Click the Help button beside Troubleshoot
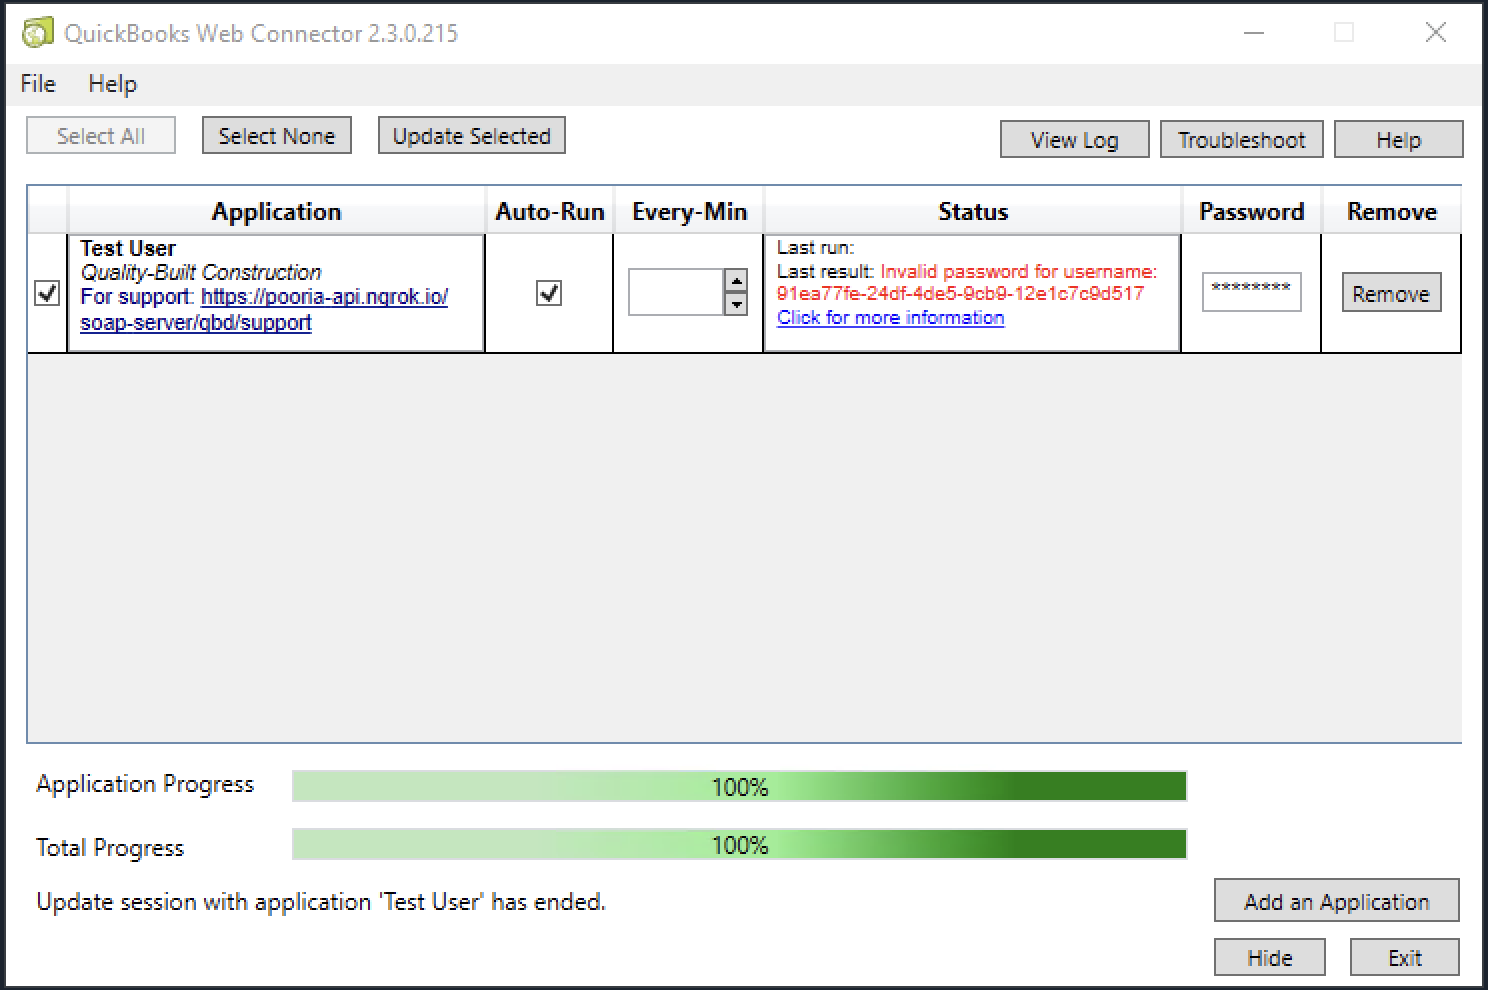Screen dimensions: 1488x990 (1399, 140)
